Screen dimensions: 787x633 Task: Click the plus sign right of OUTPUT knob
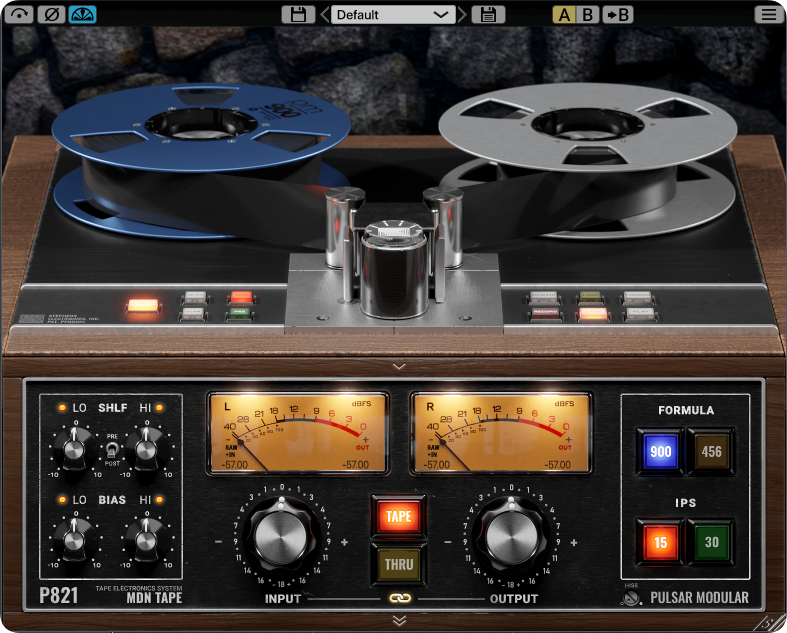[x=574, y=542]
